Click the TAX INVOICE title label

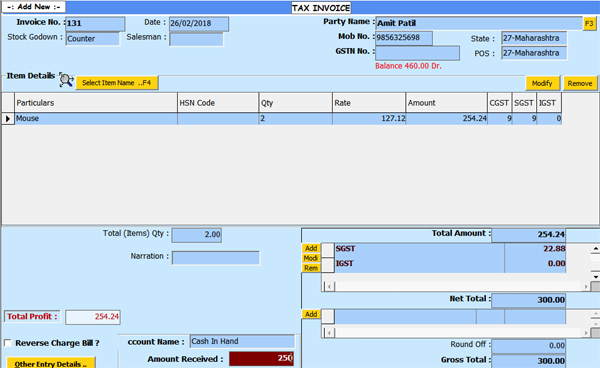pyautogui.click(x=321, y=8)
